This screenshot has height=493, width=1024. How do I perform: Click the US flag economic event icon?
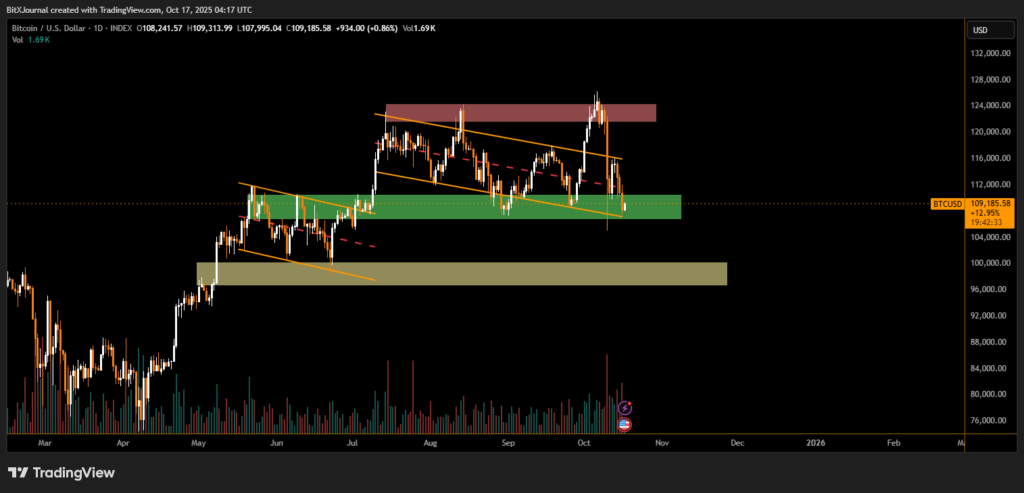click(x=625, y=424)
